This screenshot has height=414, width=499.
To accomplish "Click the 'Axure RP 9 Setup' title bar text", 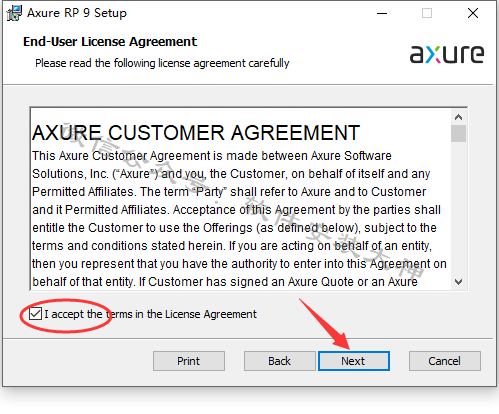I will pyautogui.click(x=77, y=13).
